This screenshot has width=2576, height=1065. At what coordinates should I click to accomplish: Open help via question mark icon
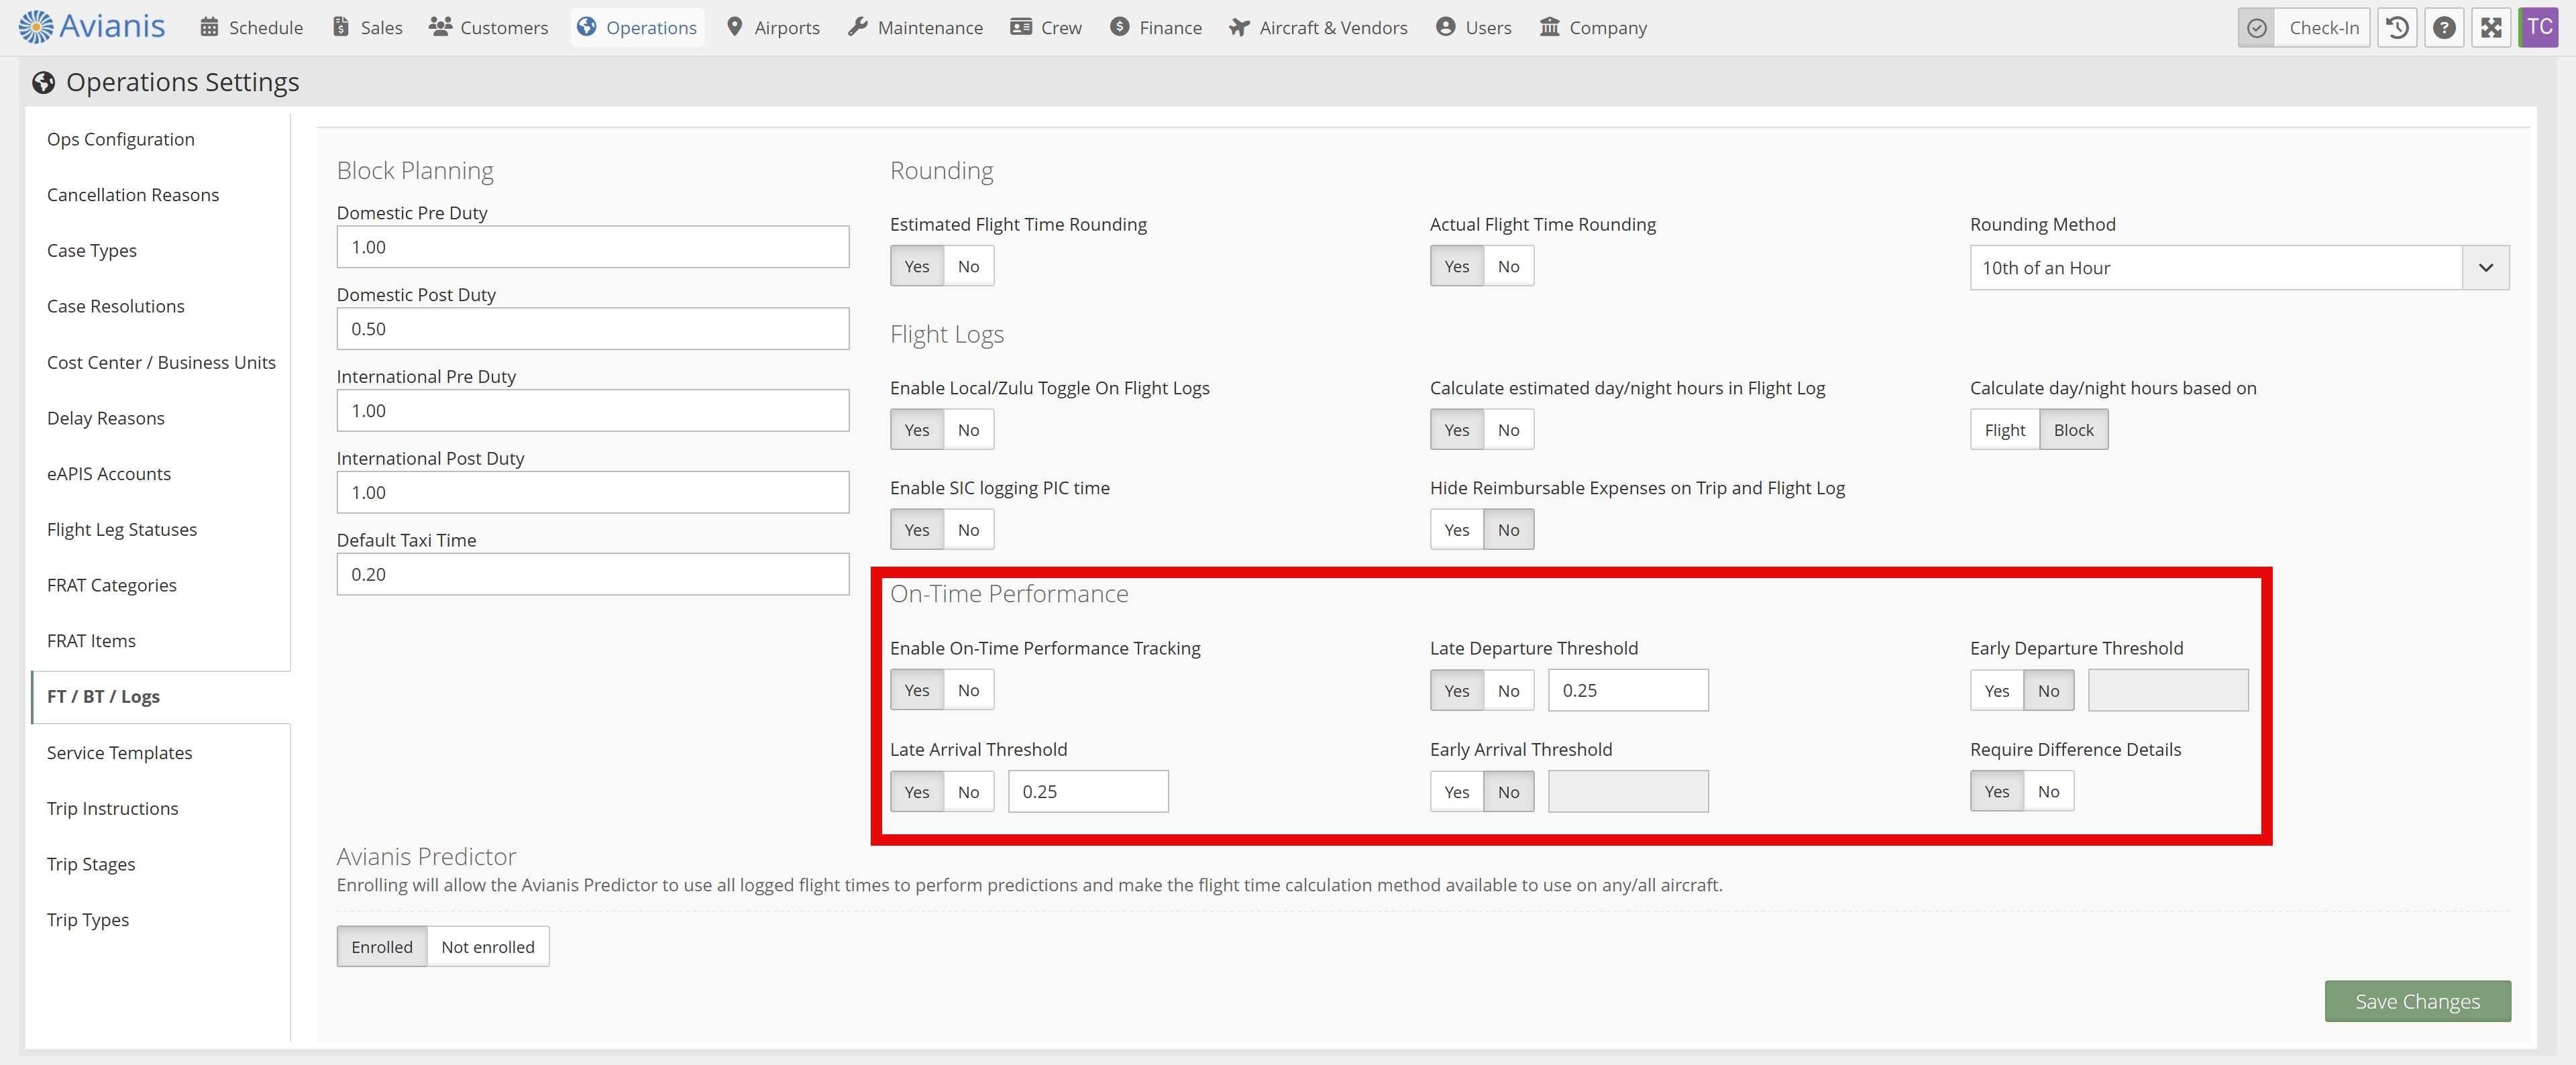(x=2443, y=27)
